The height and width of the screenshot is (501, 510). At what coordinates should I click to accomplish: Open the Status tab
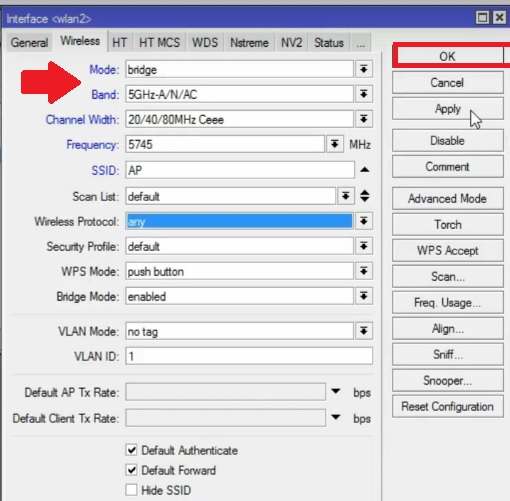[329, 42]
